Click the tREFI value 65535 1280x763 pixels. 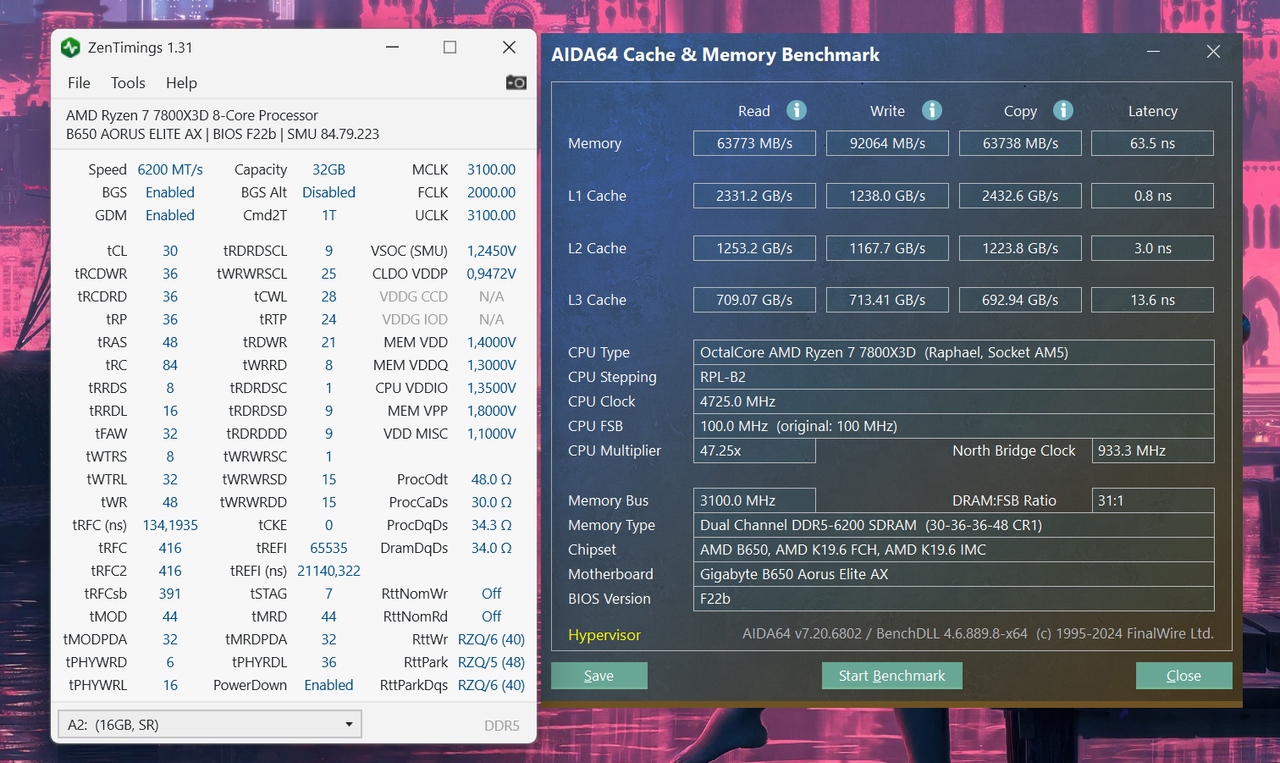(x=328, y=548)
